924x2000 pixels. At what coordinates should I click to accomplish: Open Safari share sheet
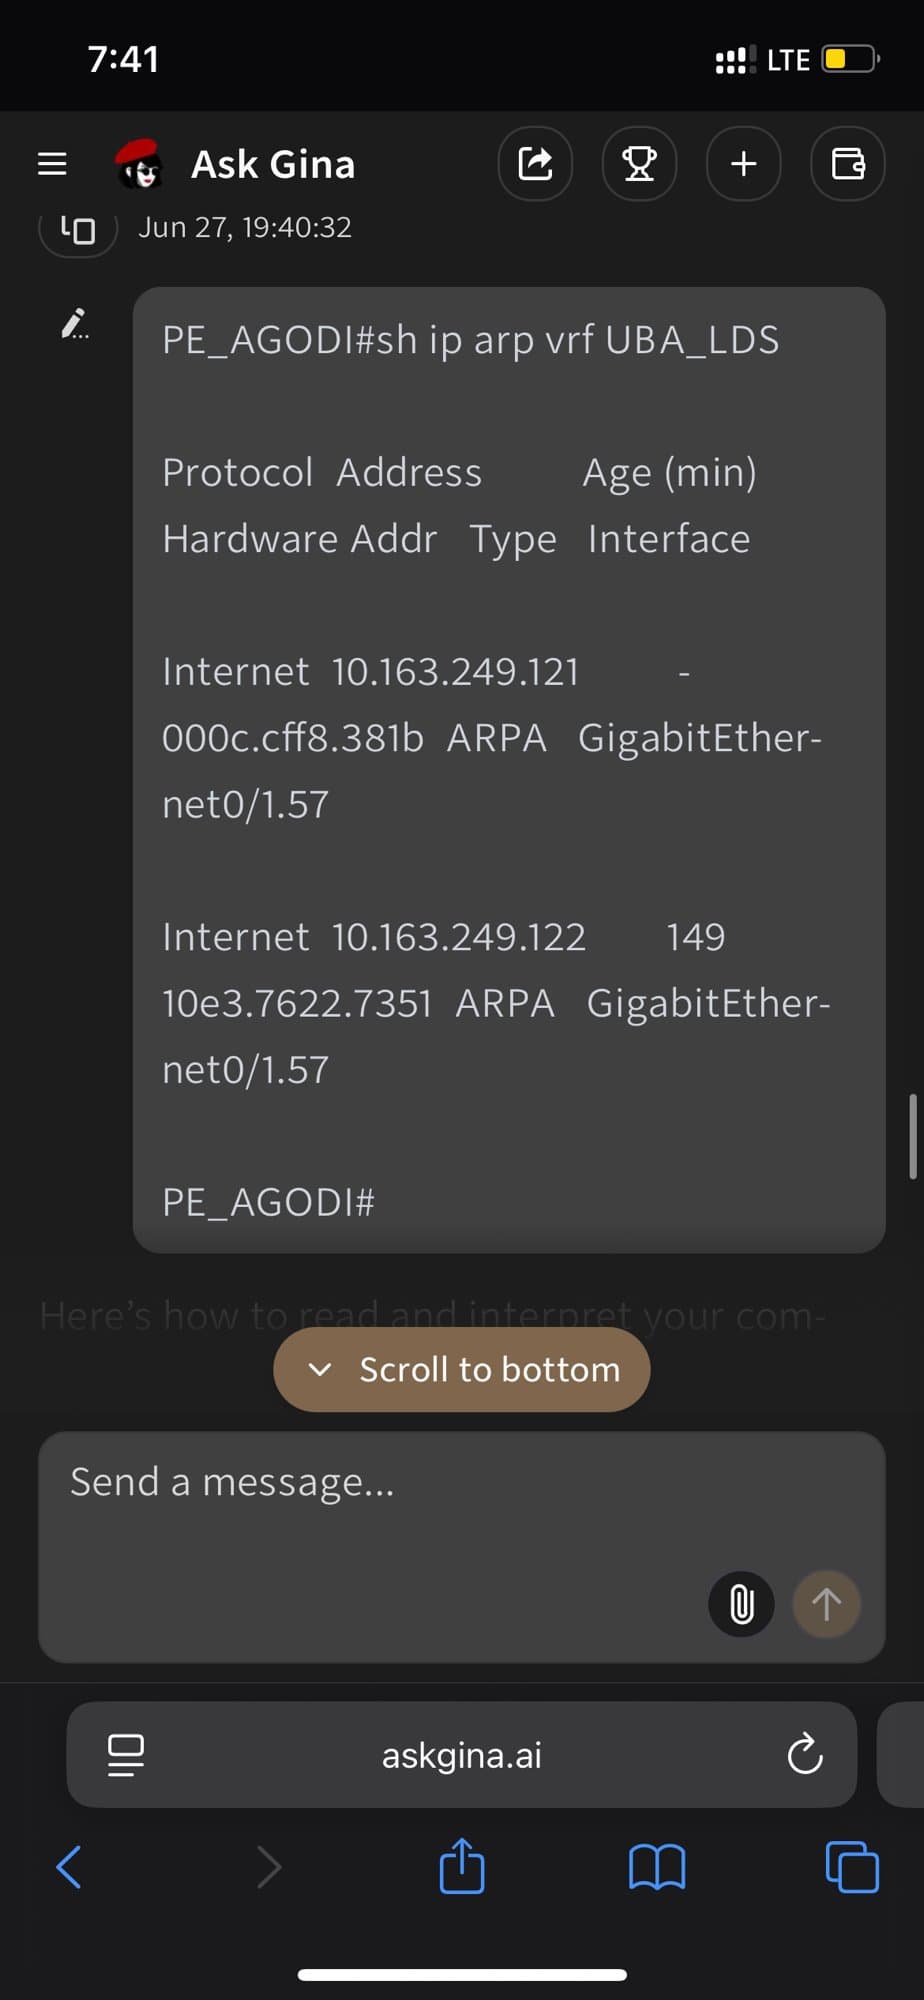462,1866
